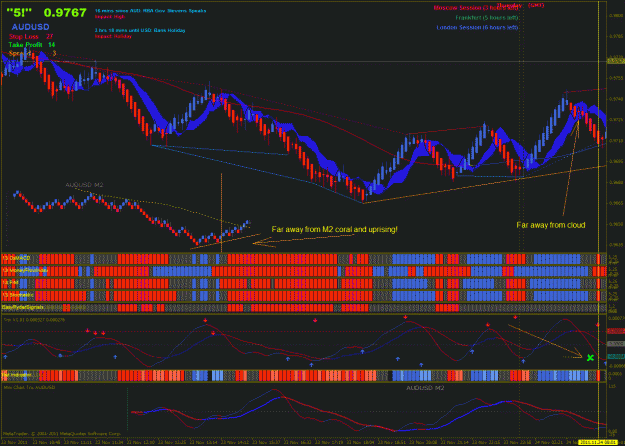Click the AUDUSD M2 label above mini price chart
625x446 pixels.
(x=85, y=185)
